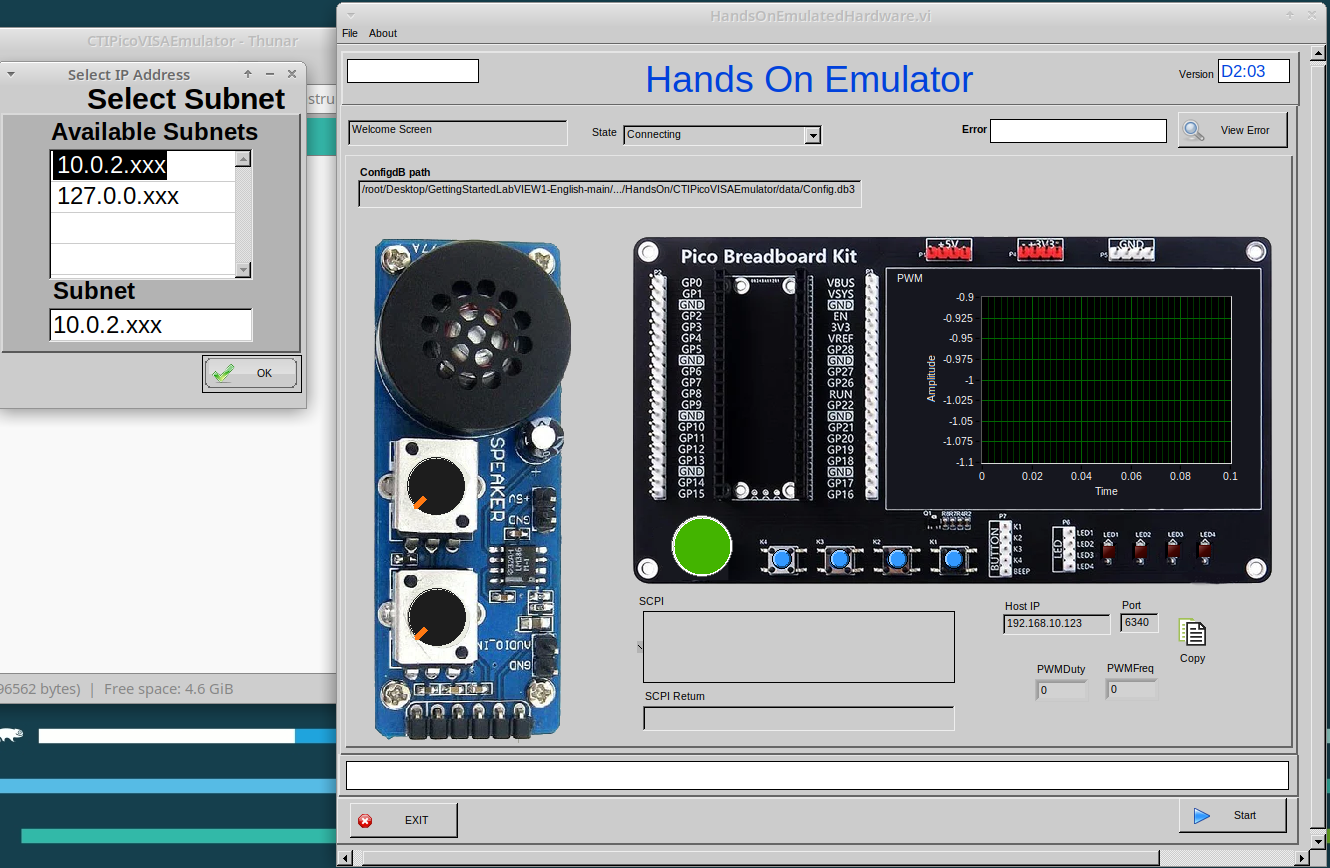Click the Start button

pos(1232,815)
